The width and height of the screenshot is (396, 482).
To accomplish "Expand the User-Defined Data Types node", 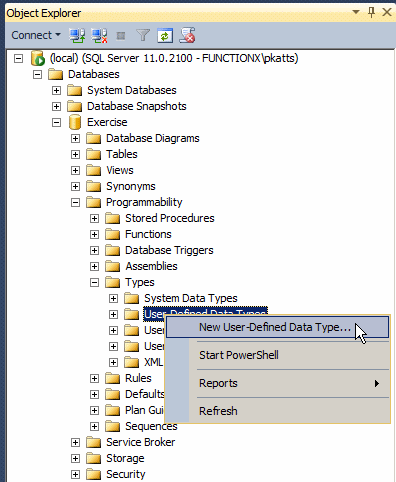I will click(x=113, y=314).
